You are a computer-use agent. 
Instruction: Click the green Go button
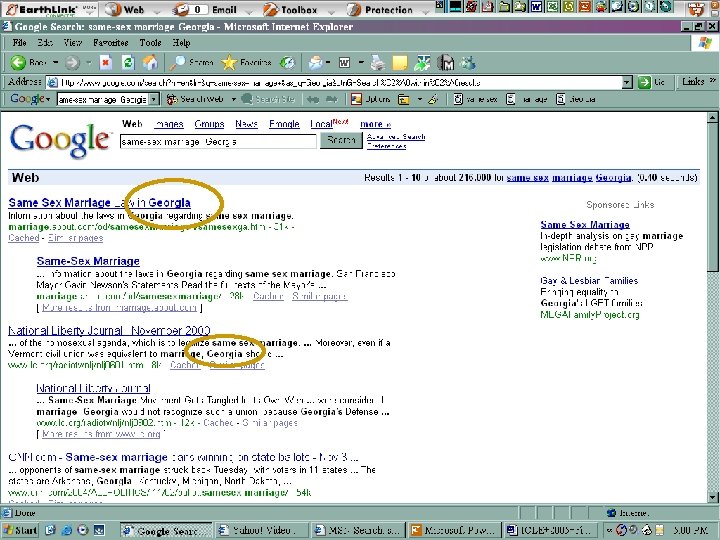tap(652, 82)
